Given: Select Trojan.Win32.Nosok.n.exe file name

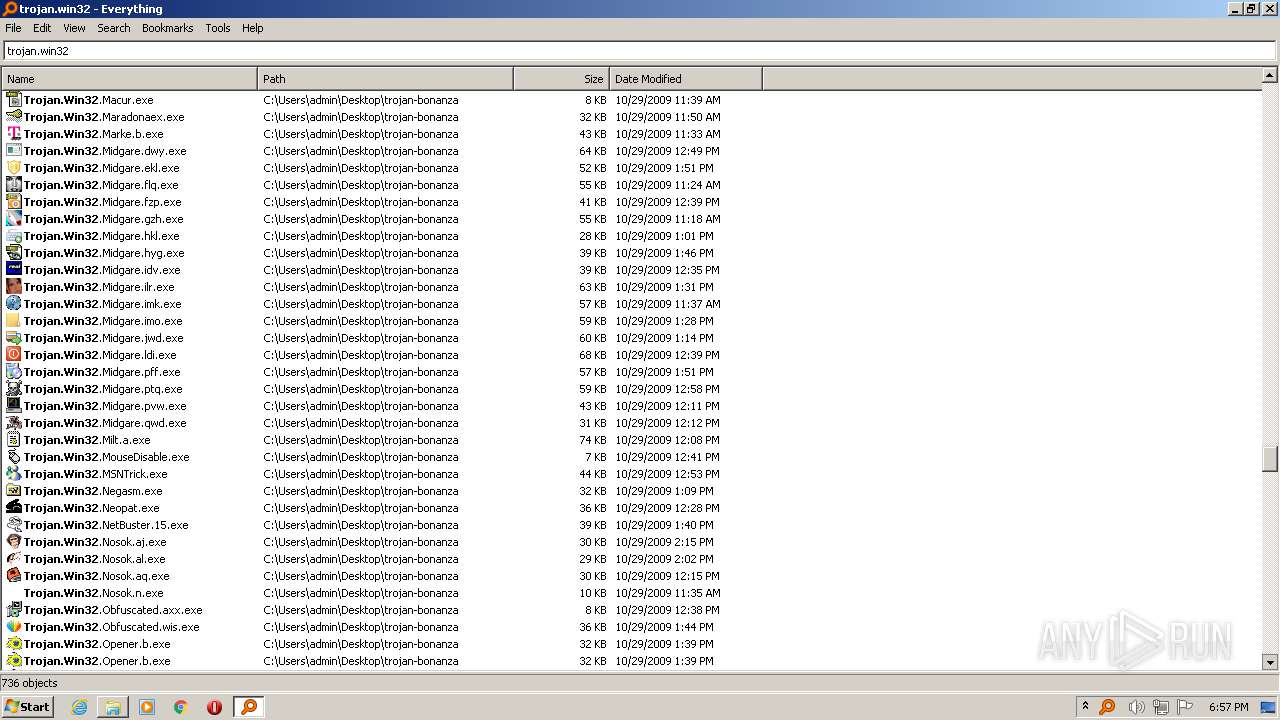Looking at the screenshot, I should point(93,593).
